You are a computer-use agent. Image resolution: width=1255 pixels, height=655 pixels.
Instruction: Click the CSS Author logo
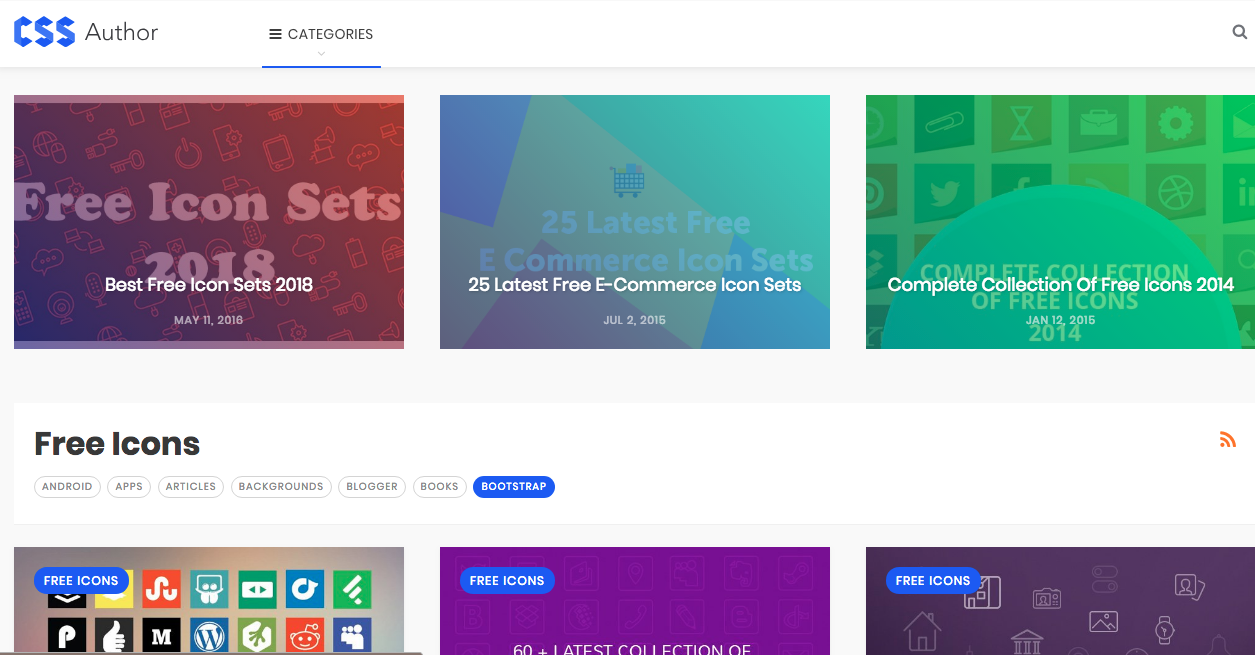86,32
